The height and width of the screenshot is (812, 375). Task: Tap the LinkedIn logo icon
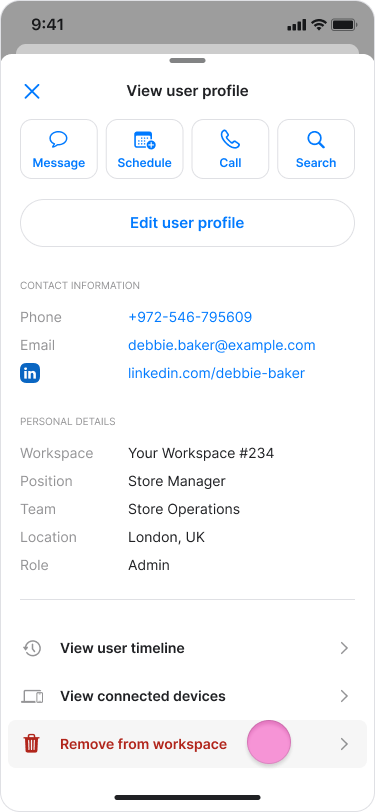coord(30,373)
